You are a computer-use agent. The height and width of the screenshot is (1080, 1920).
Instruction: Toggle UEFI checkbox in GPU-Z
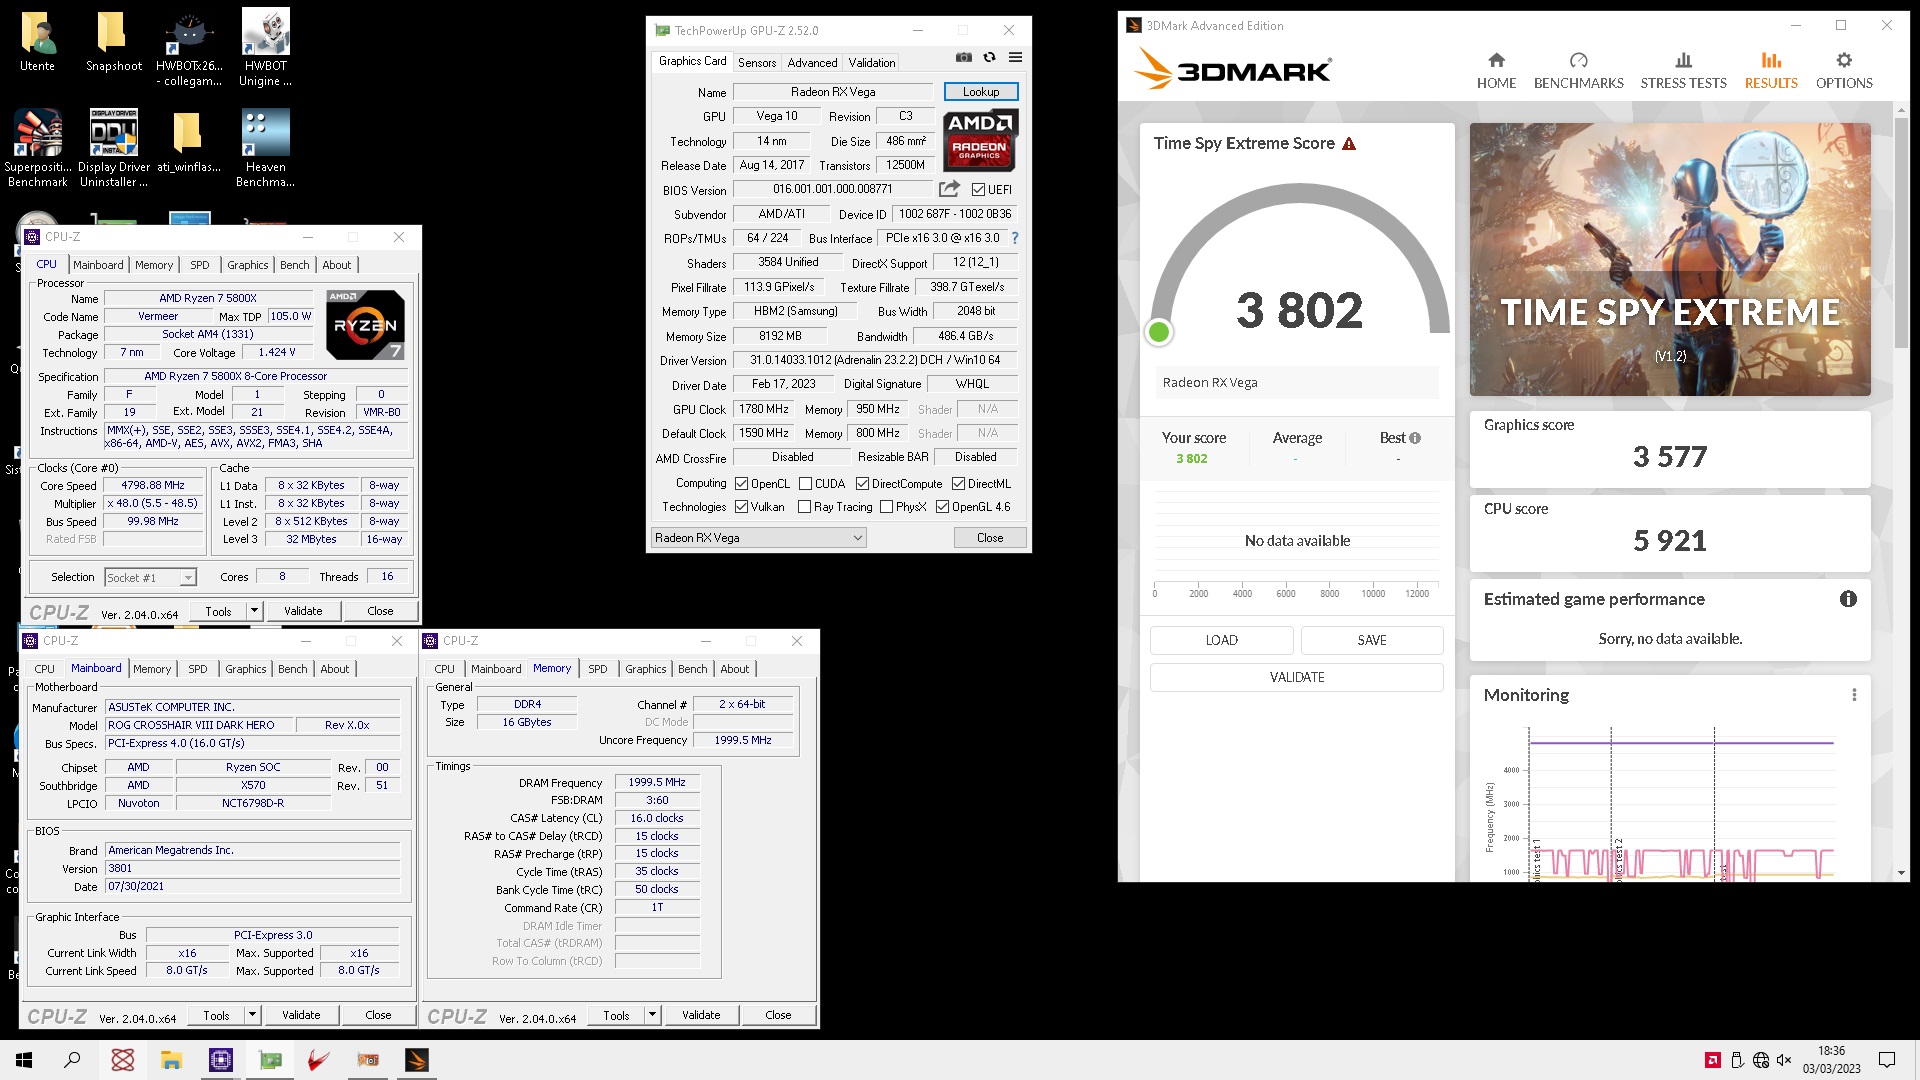(x=979, y=189)
